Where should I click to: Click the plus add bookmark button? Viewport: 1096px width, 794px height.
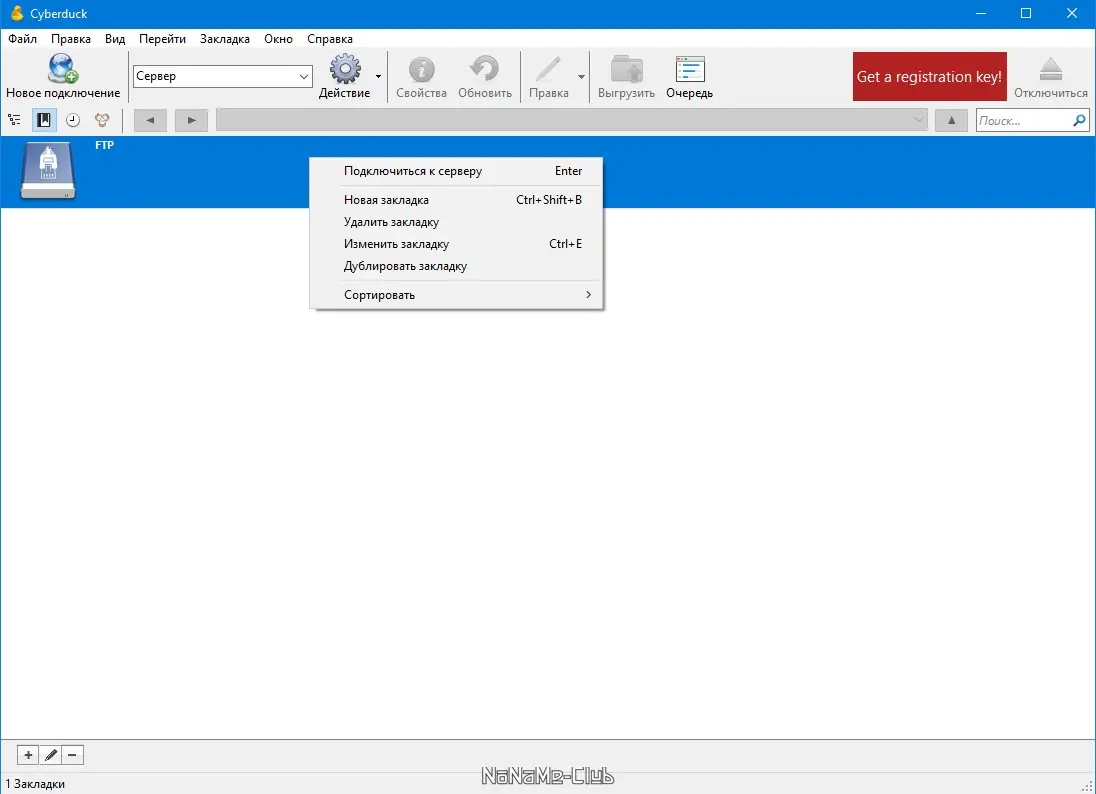pyautogui.click(x=28, y=755)
